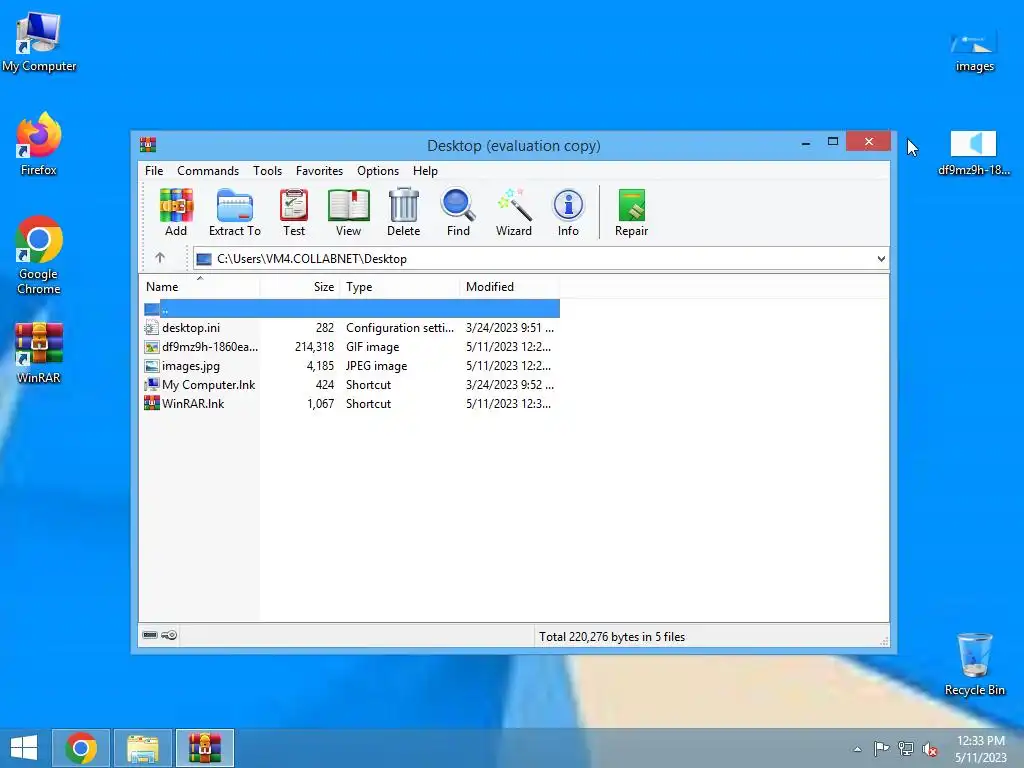This screenshot has height=768, width=1024.
Task: Select the Firefox desktop shortcut
Action: click(39, 144)
